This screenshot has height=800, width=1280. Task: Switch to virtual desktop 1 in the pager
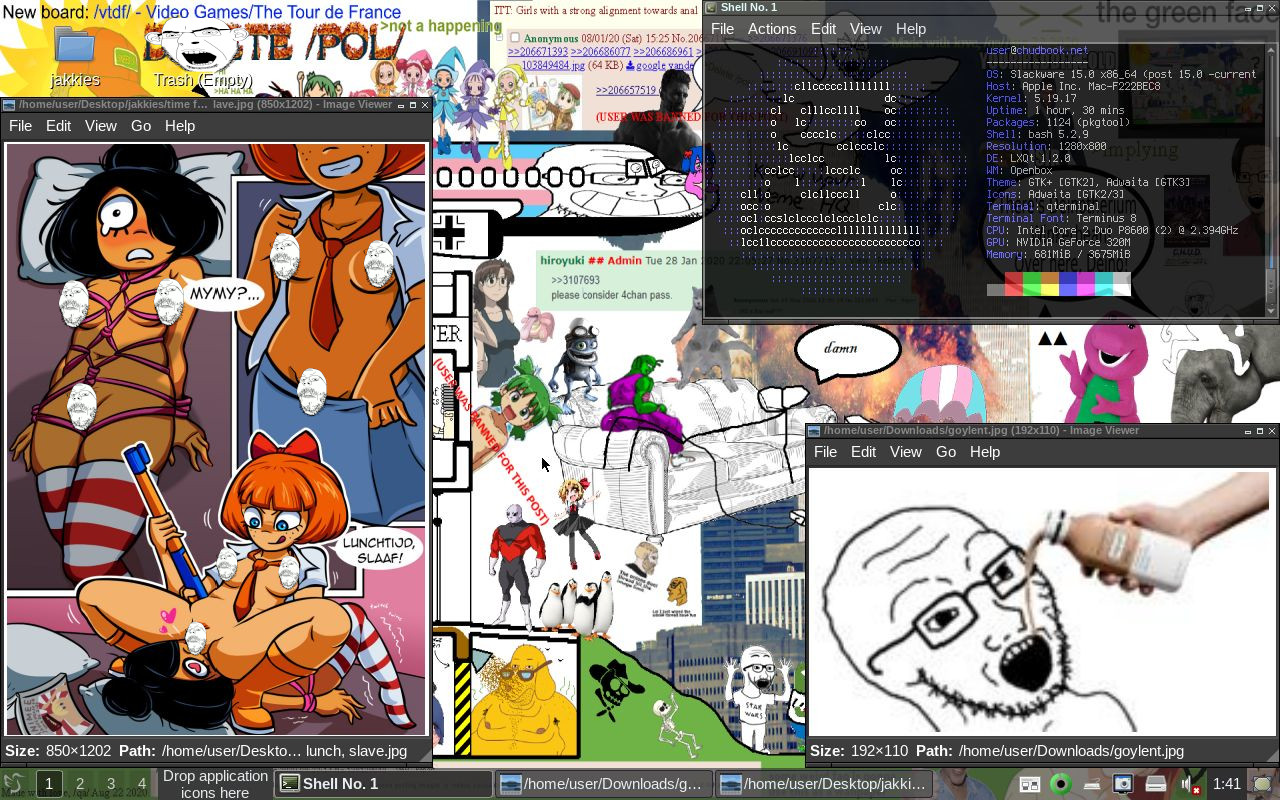tap(48, 784)
